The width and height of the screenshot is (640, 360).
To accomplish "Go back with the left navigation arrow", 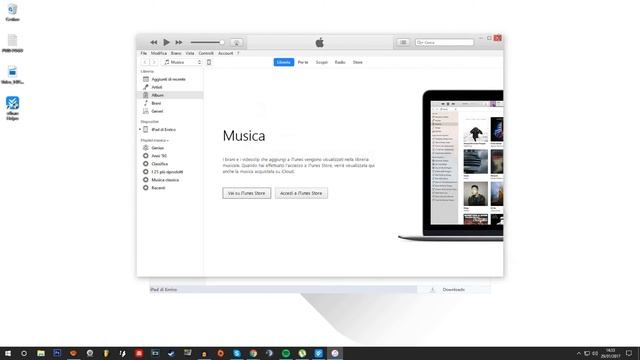I will point(145,62).
